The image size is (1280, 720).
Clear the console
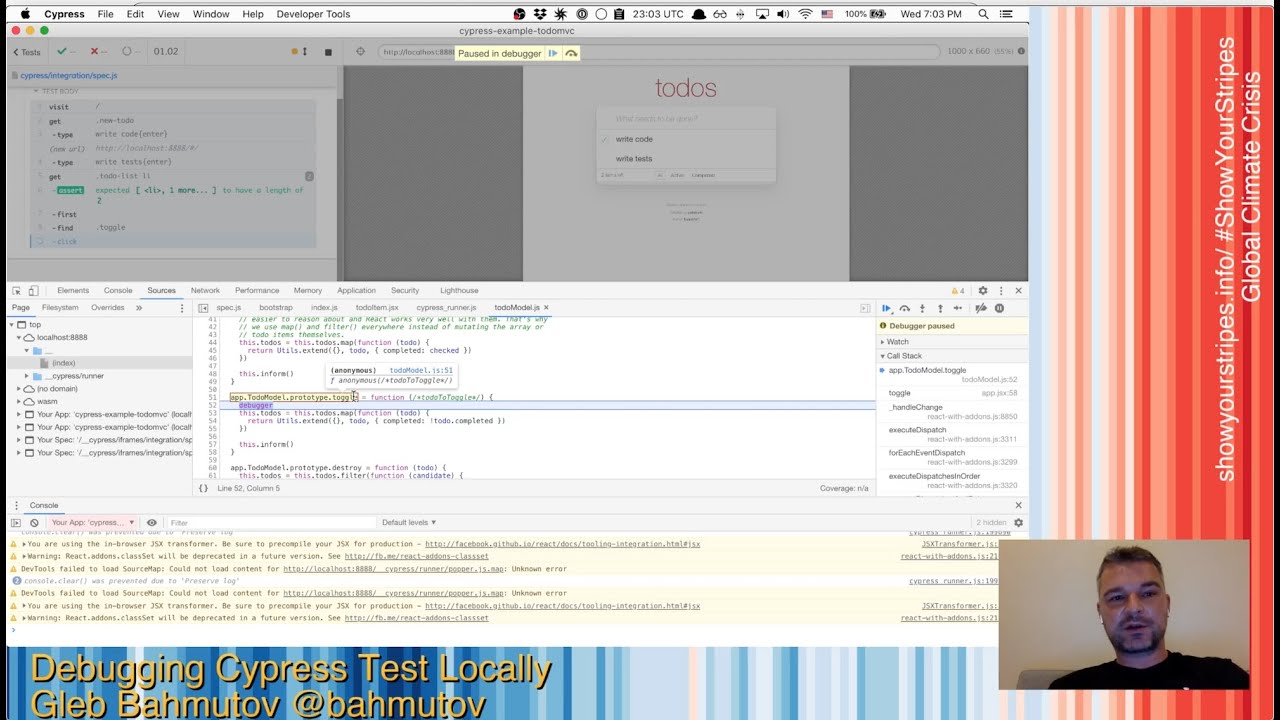pos(34,522)
